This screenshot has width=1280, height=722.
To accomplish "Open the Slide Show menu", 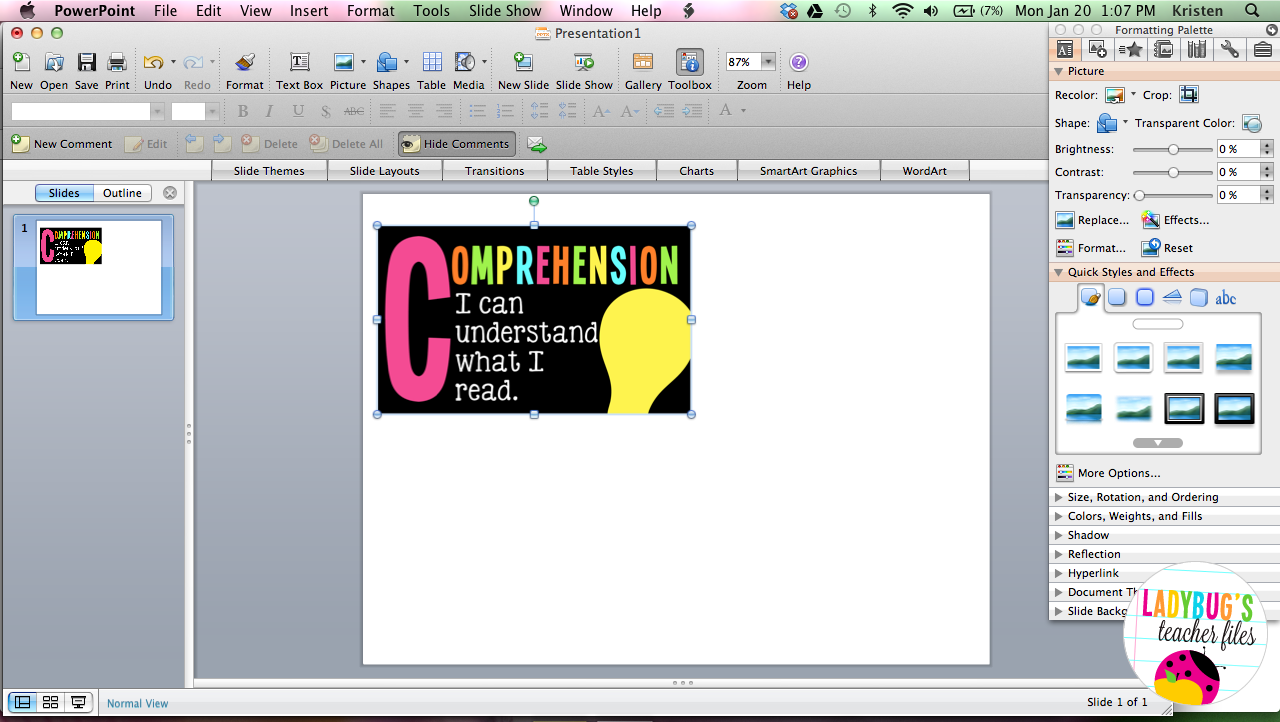I will click(x=505, y=11).
